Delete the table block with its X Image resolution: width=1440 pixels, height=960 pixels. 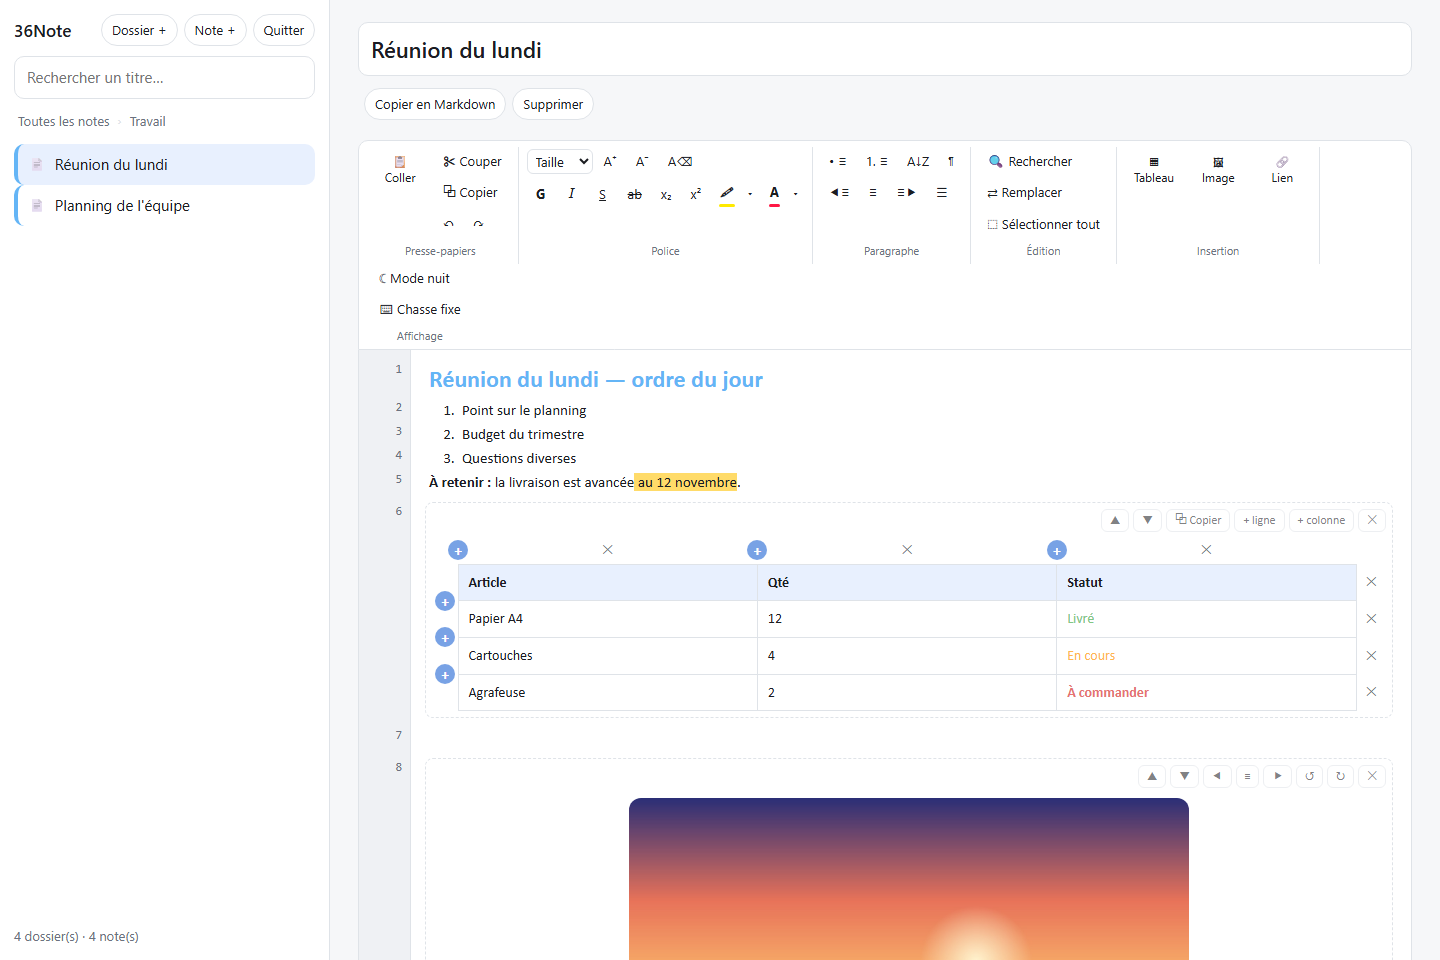click(1372, 520)
